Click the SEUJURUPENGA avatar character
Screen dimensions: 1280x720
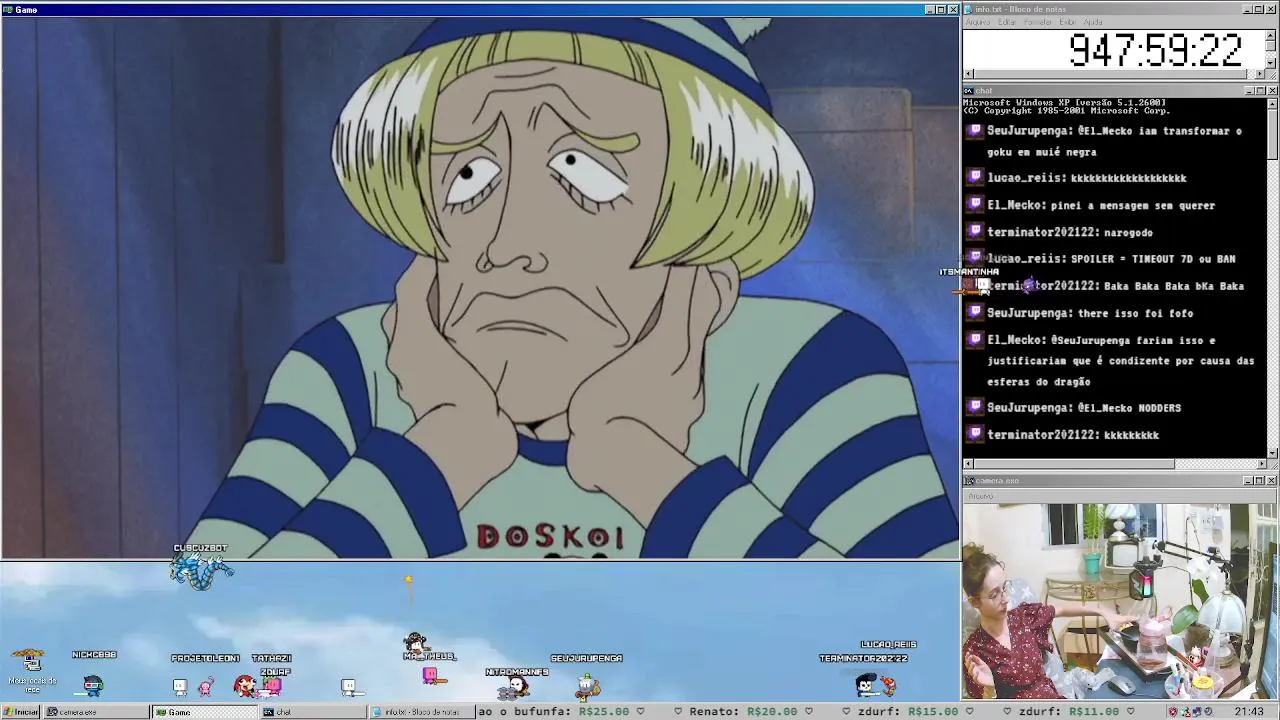click(588, 686)
